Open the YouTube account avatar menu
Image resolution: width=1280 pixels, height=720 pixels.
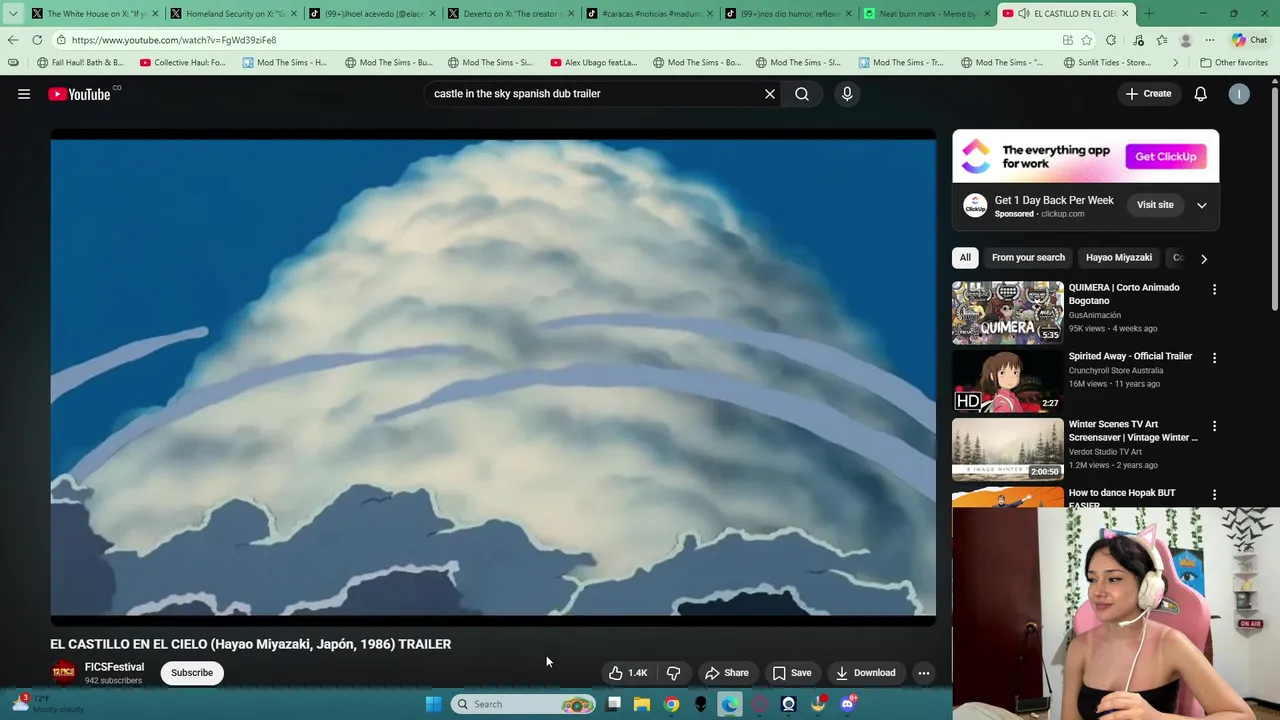pyautogui.click(x=1239, y=94)
